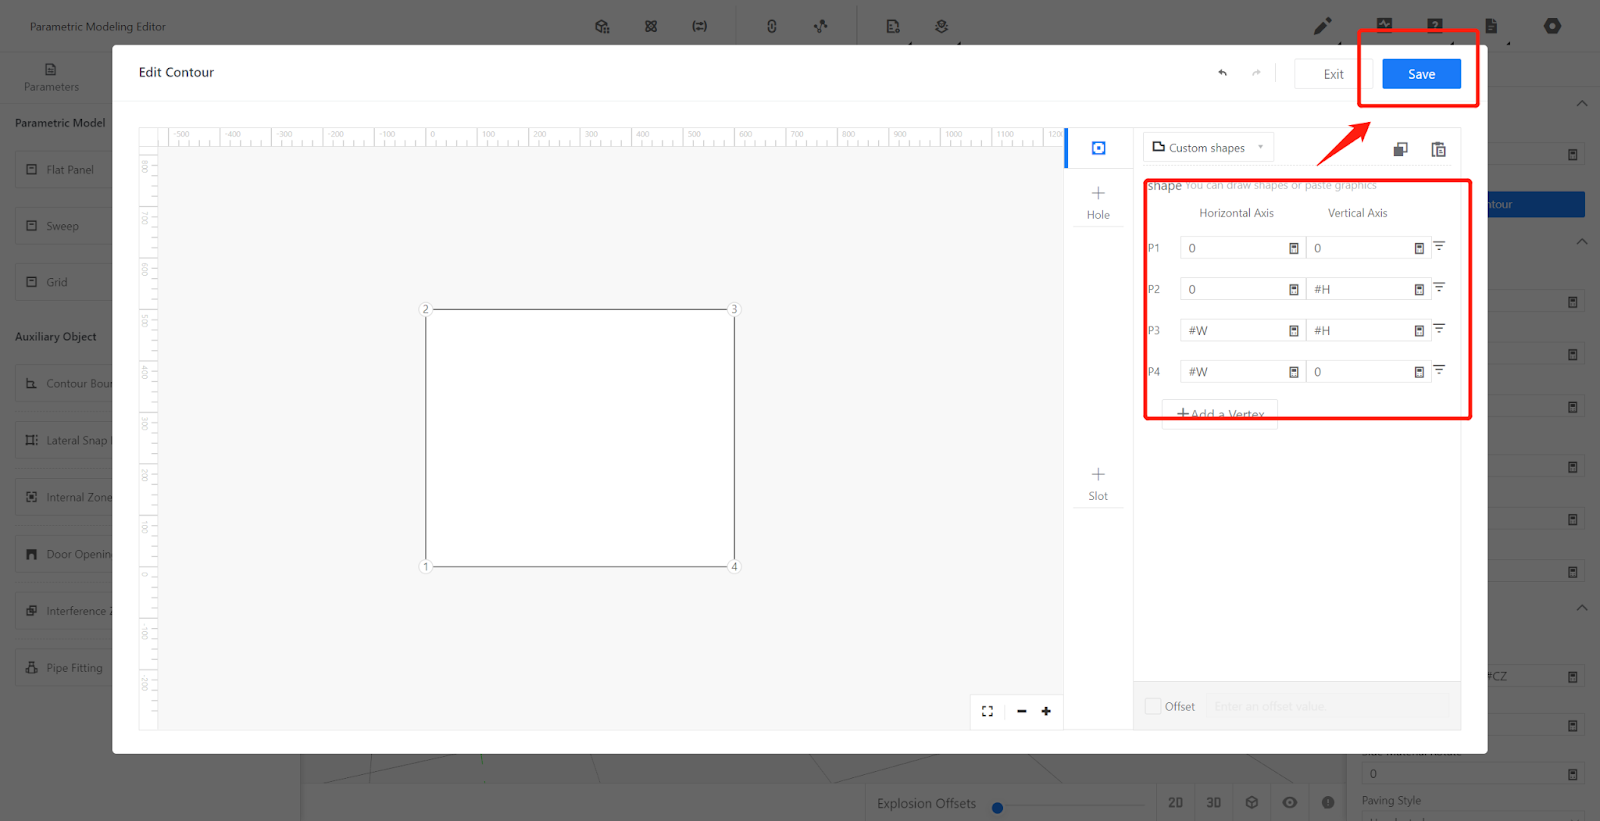
Task: Switch to the Slot tab
Action: (x=1098, y=483)
